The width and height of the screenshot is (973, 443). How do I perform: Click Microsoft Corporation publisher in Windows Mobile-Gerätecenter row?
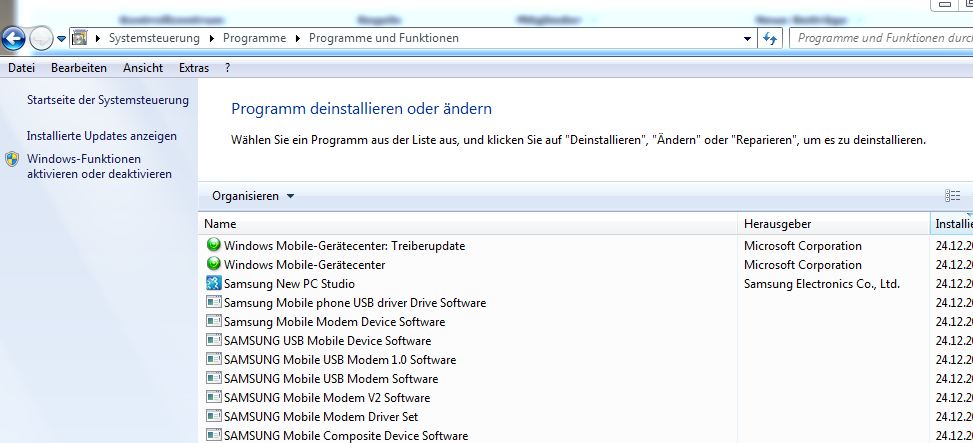[803, 265]
